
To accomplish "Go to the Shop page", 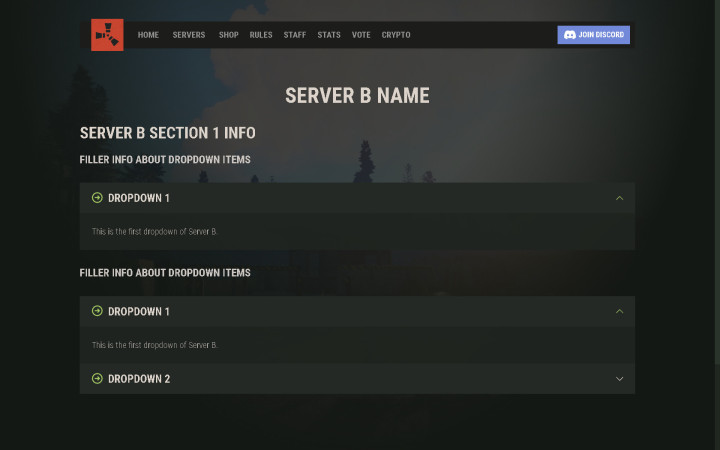I will pos(229,35).
